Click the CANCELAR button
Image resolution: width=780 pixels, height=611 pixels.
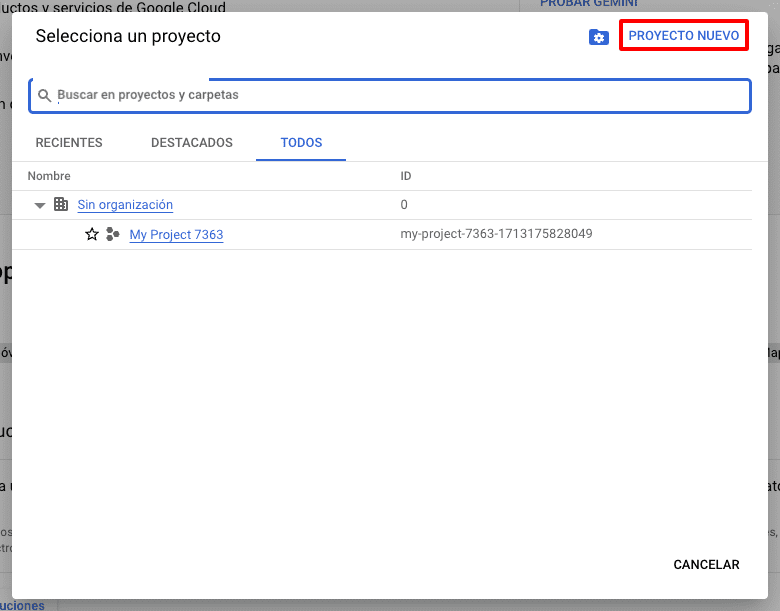[x=706, y=565]
